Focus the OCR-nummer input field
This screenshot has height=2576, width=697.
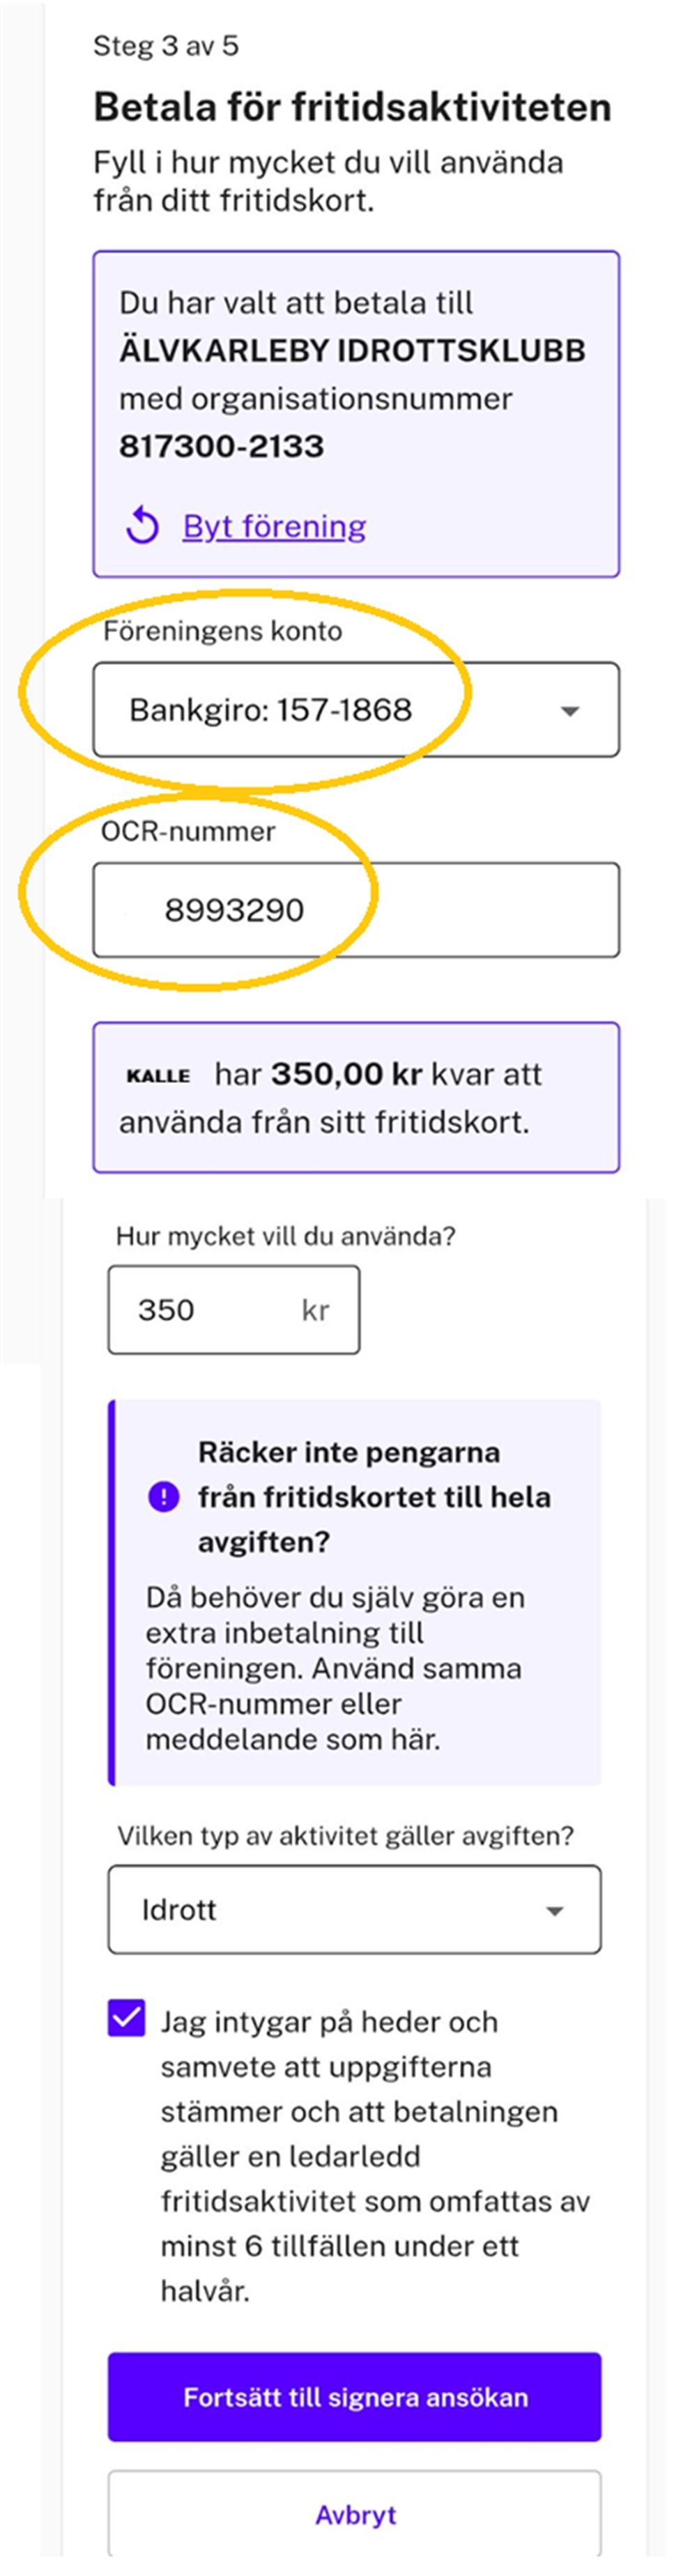click(355, 910)
